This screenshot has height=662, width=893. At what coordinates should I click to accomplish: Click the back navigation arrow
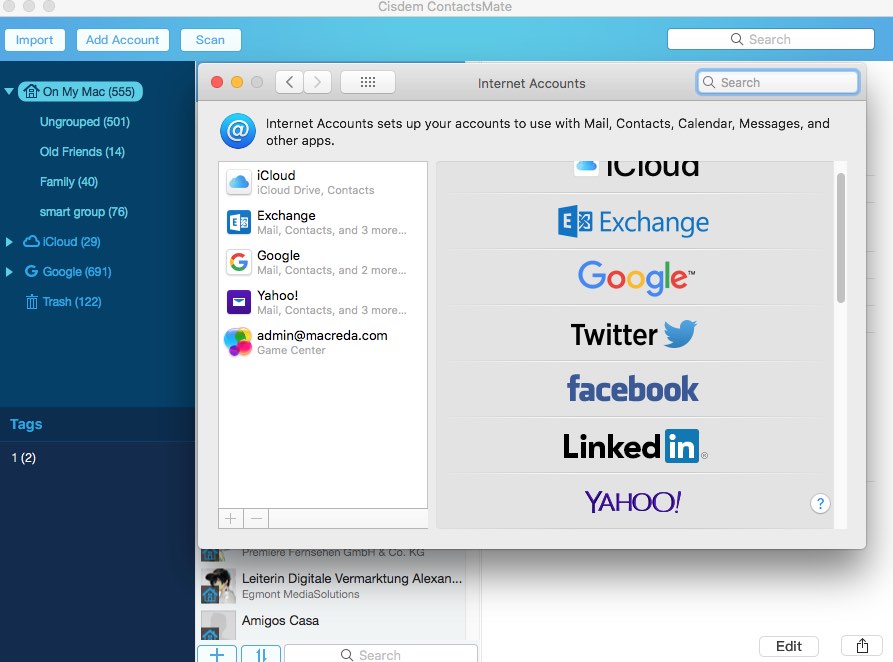289,83
